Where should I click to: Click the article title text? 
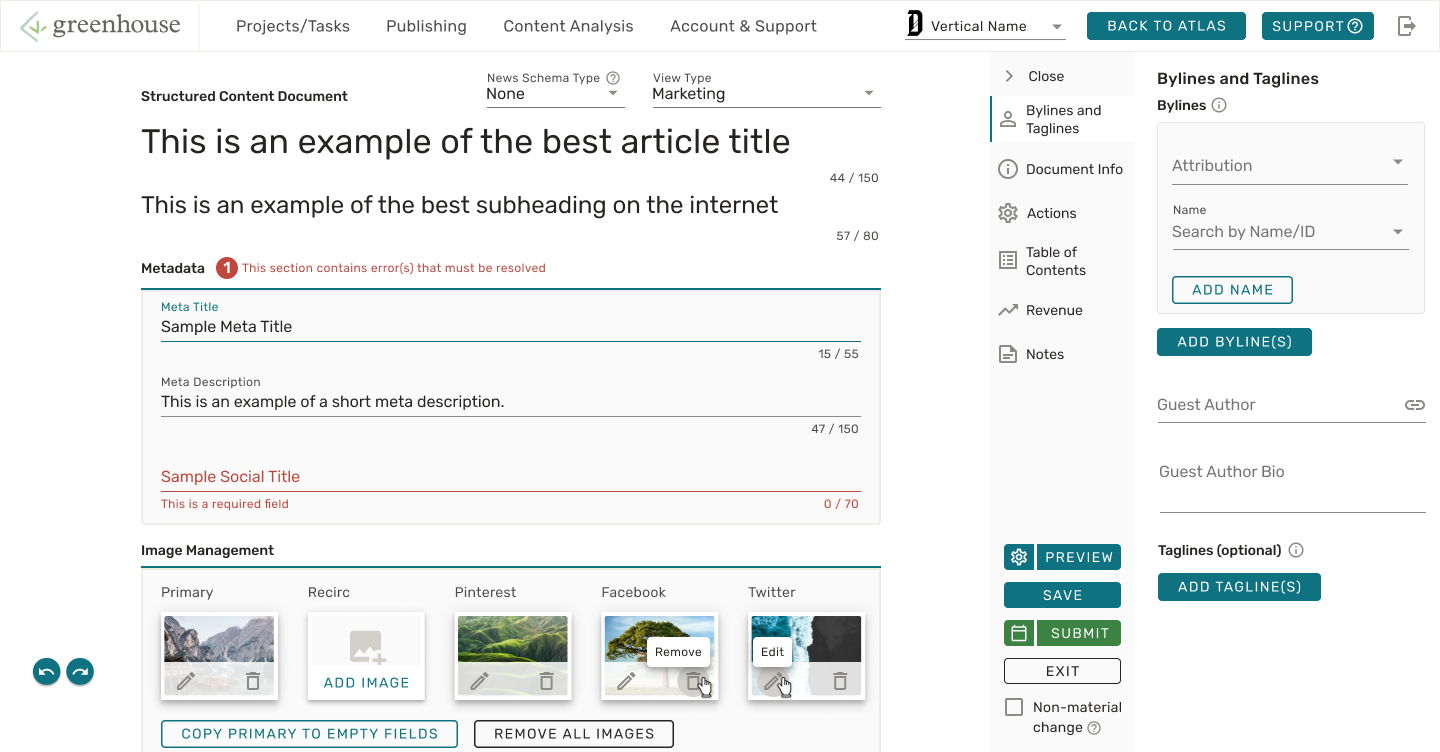466,141
